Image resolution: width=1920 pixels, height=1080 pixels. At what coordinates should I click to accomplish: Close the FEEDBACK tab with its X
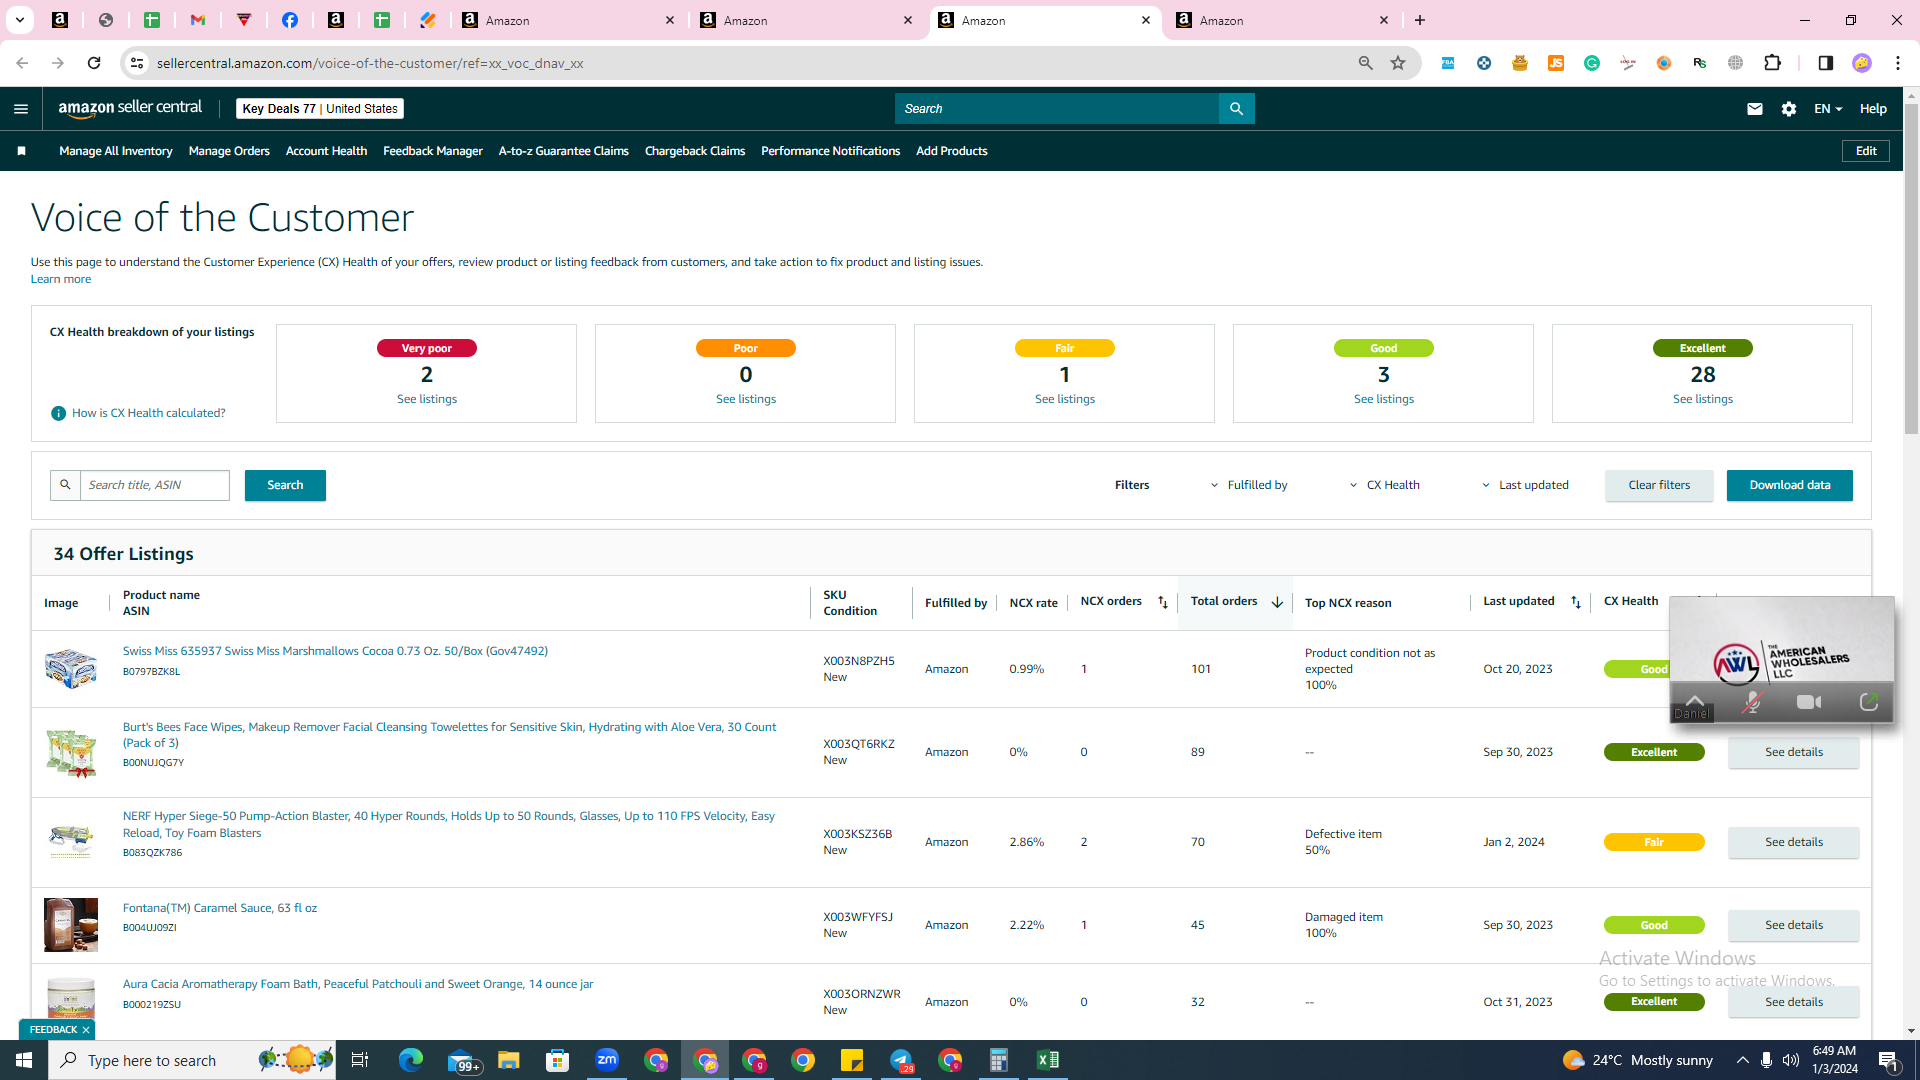(x=86, y=1030)
